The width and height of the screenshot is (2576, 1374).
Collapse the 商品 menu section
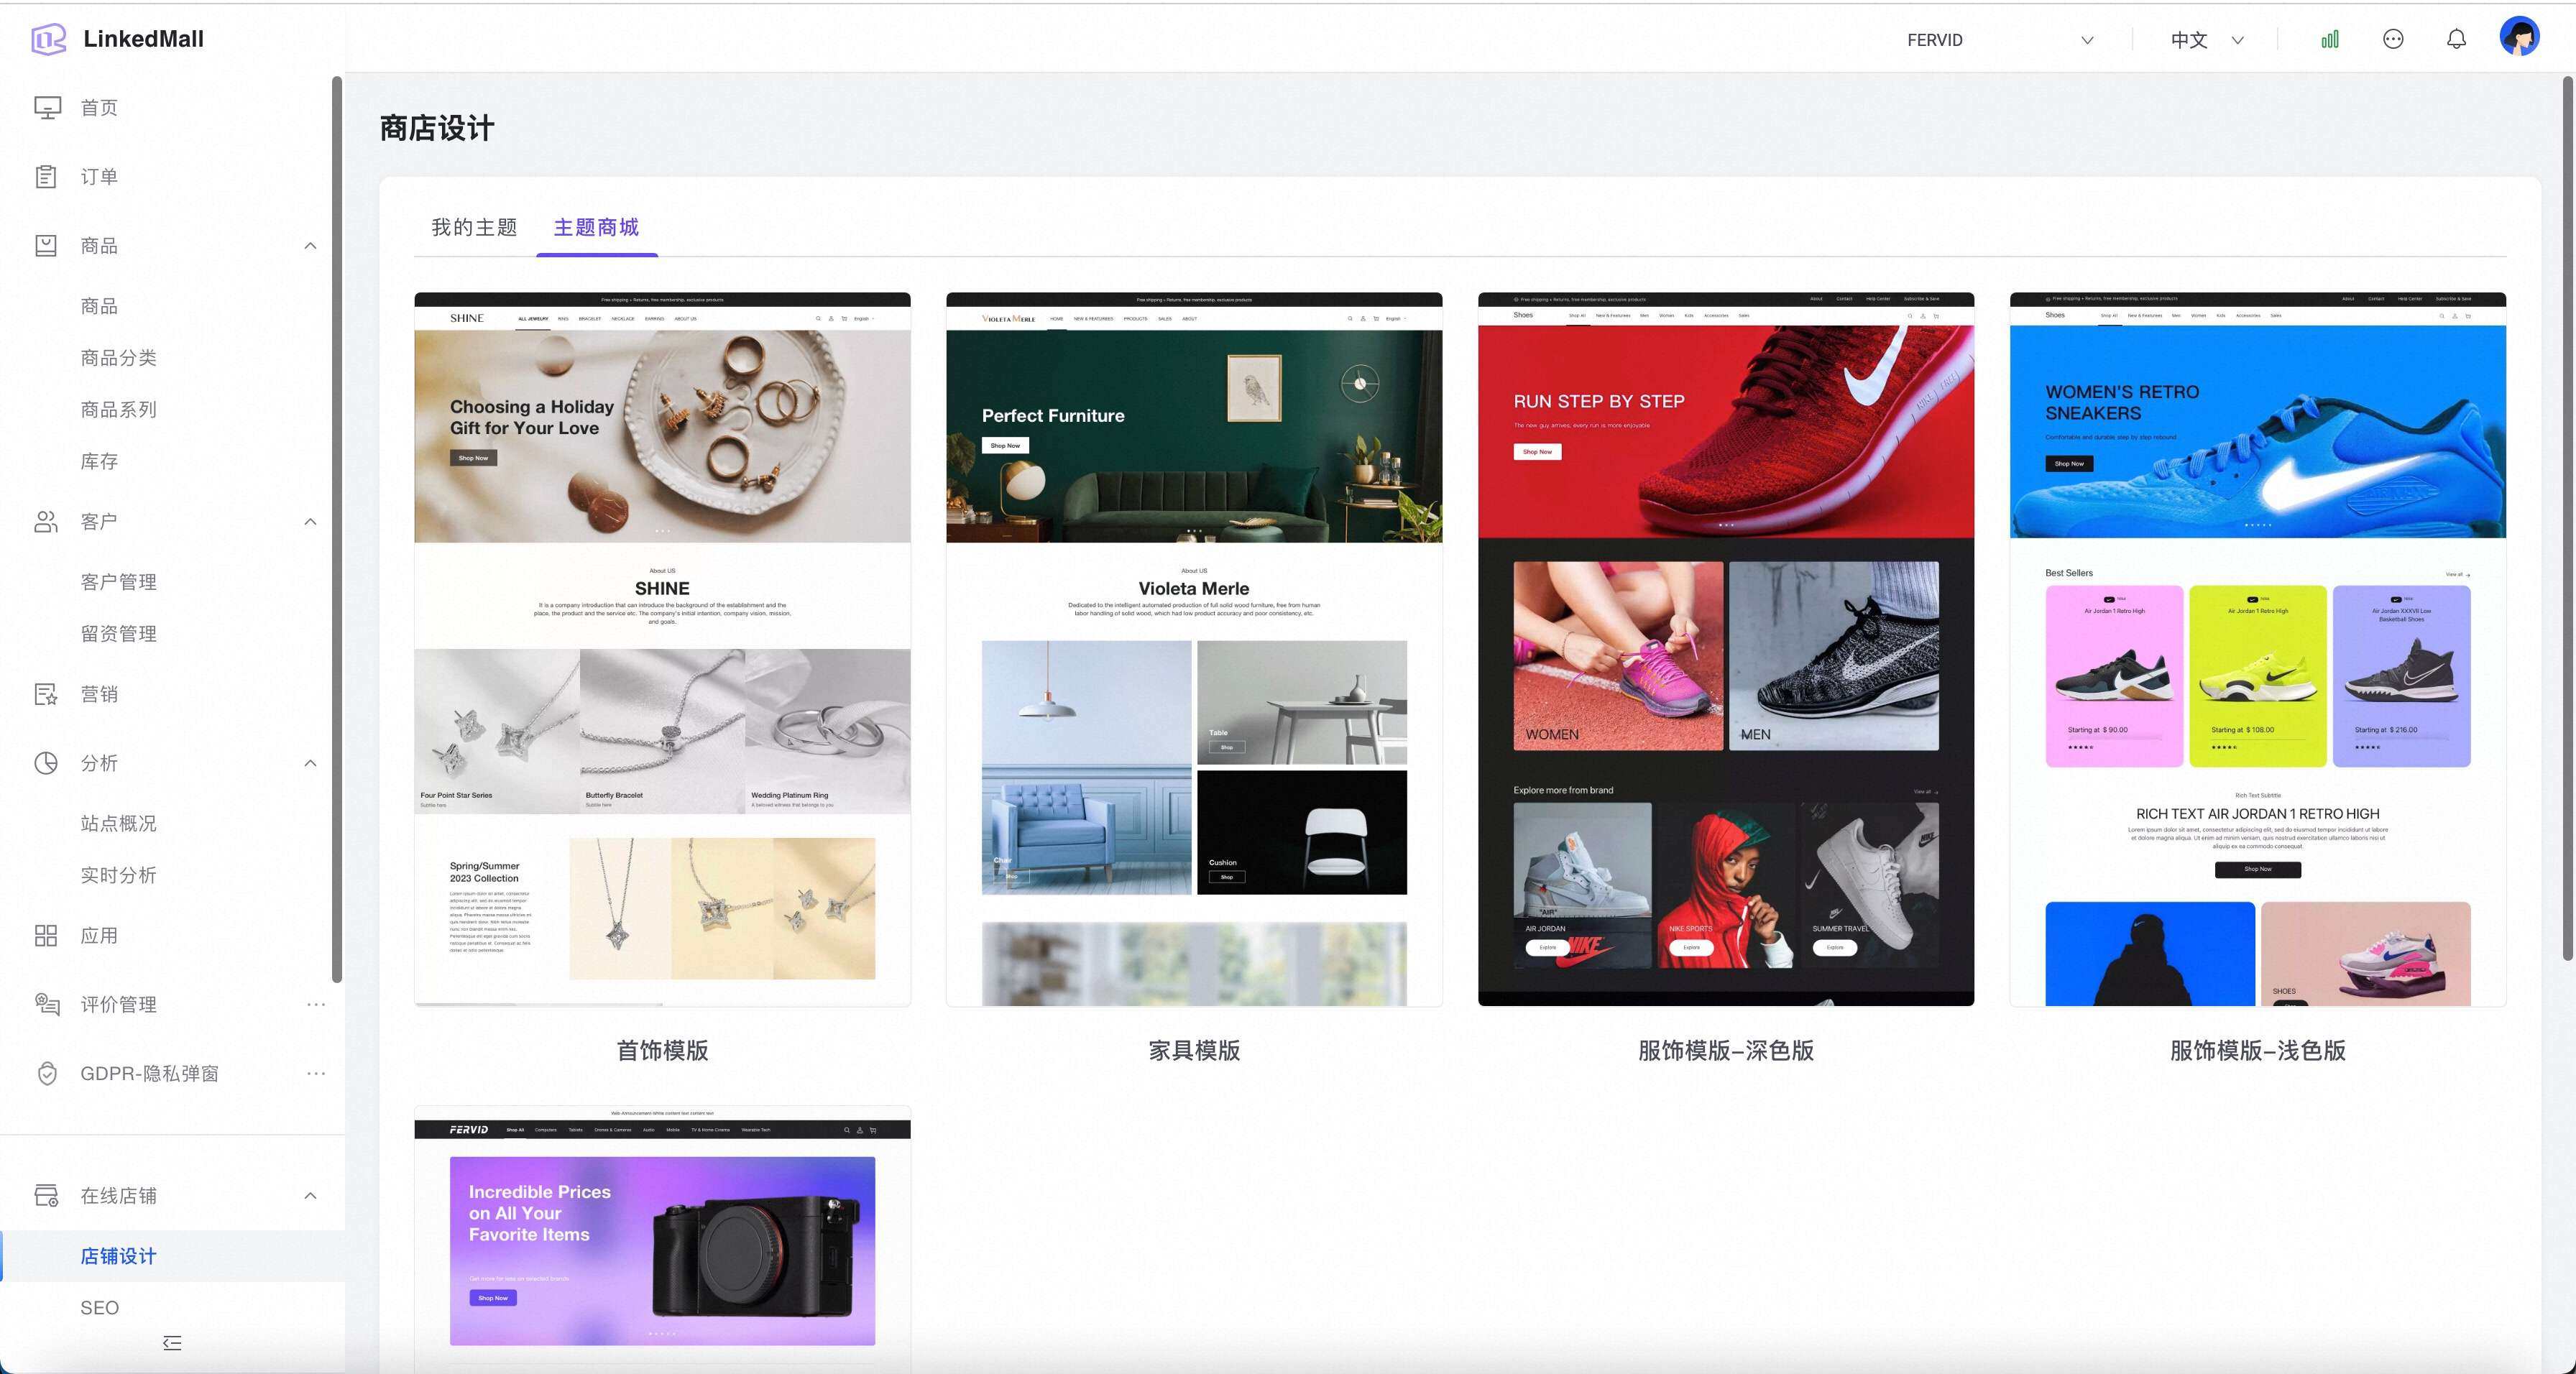point(310,246)
